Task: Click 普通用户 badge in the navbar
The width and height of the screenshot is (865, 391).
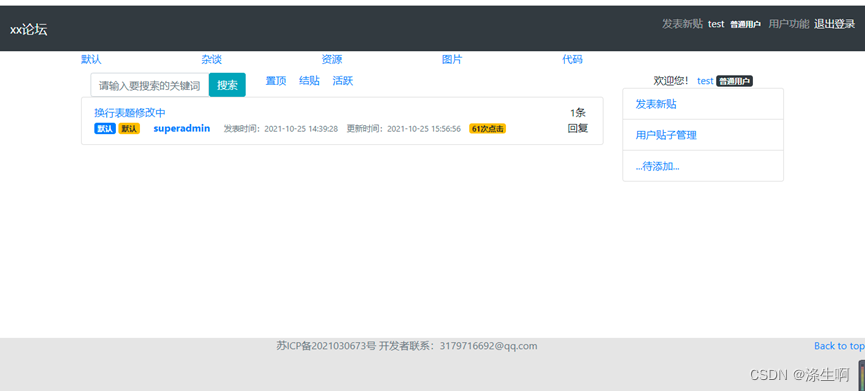Action: tap(745, 24)
